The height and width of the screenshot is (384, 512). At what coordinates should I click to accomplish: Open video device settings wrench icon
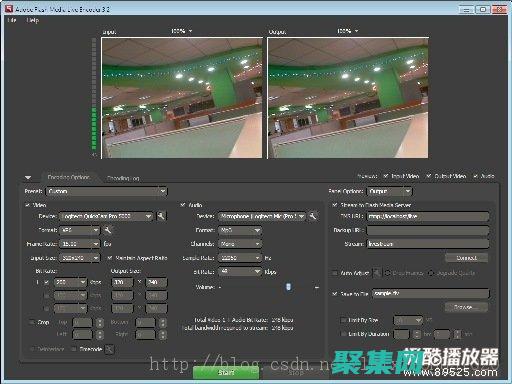coord(161,216)
